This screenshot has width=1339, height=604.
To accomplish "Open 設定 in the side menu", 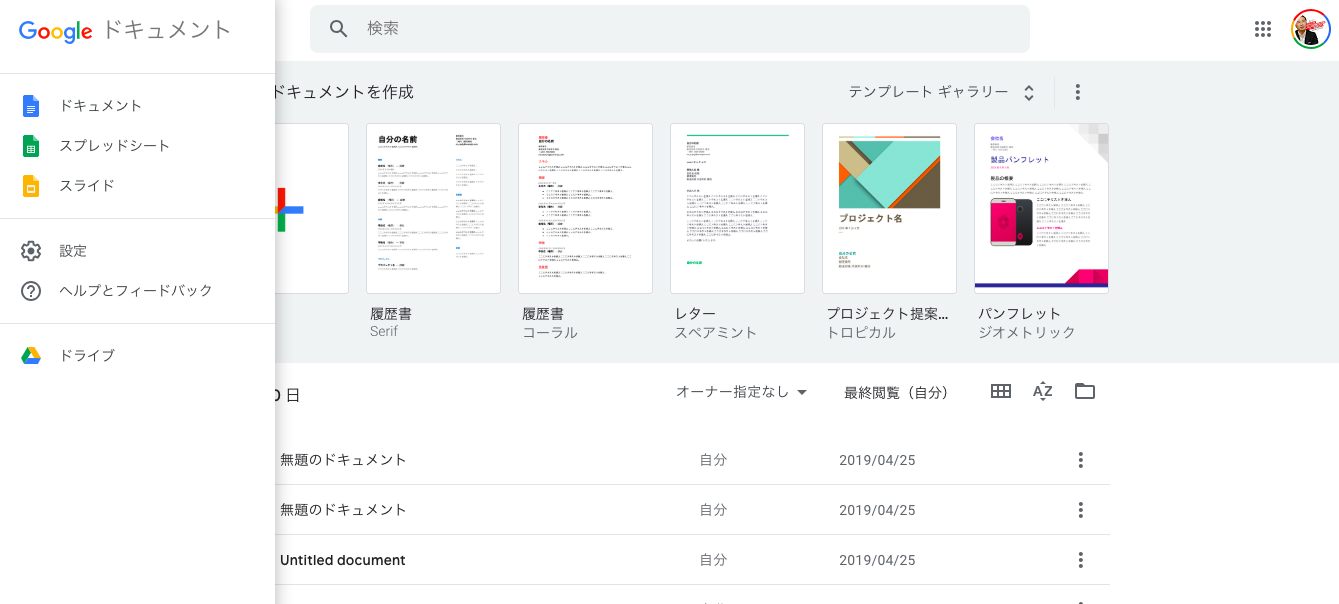I will coord(73,251).
